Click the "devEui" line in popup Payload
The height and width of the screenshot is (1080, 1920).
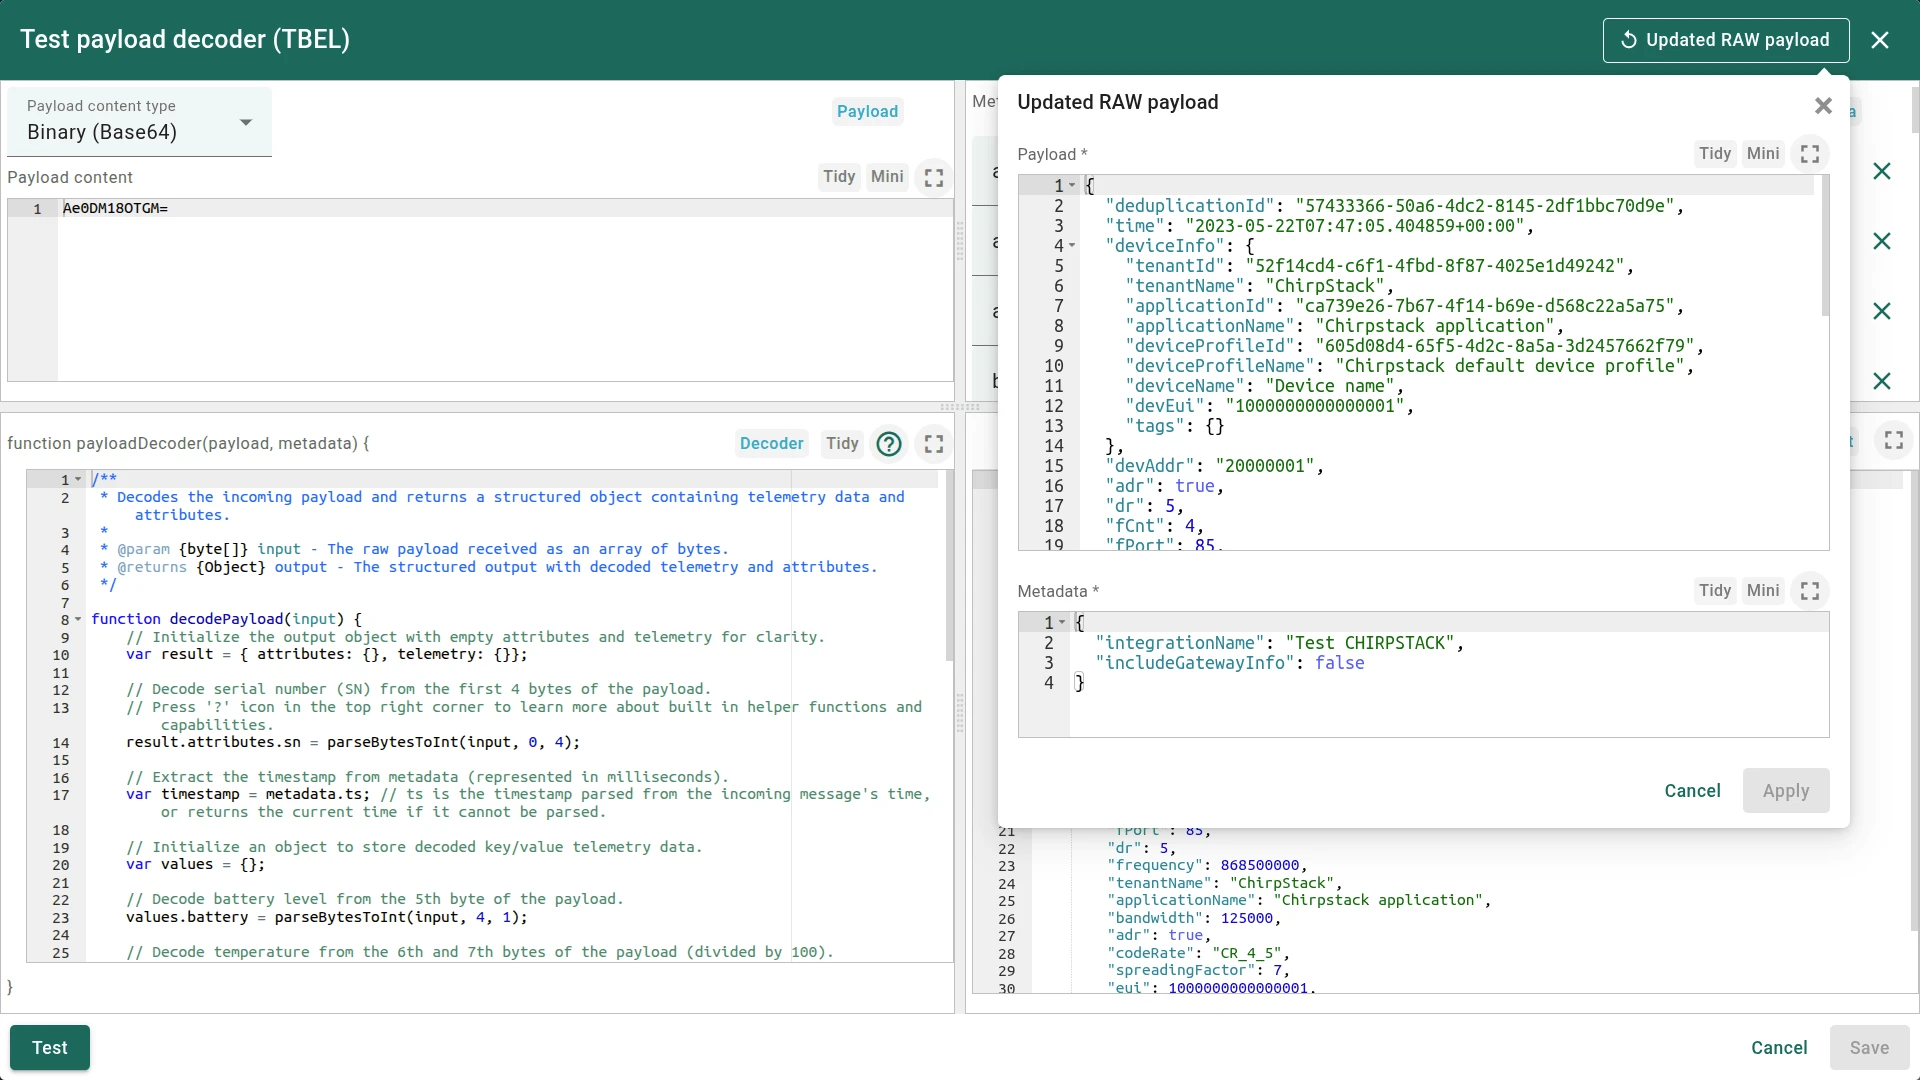pyautogui.click(x=1269, y=406)
